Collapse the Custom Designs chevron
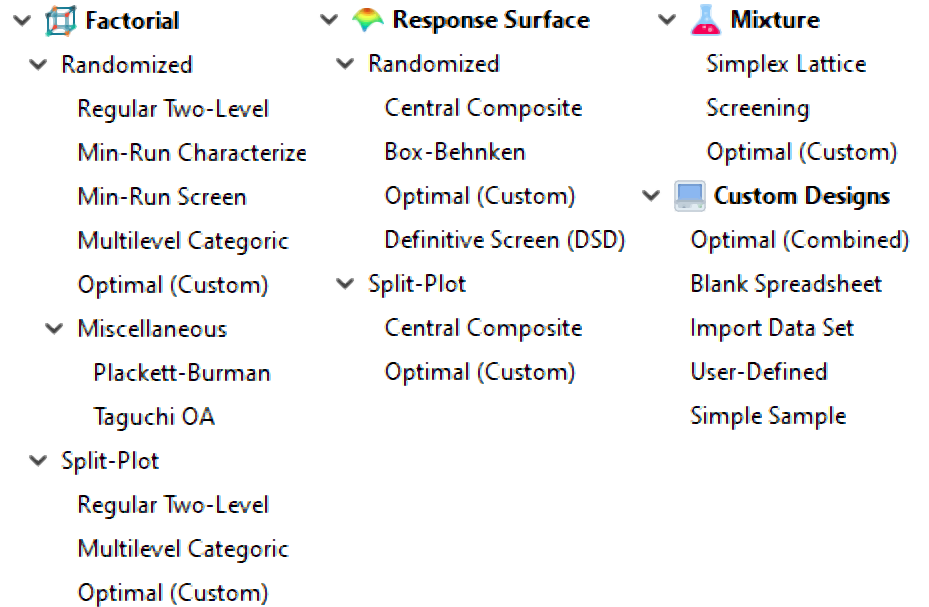 click(x=651, y=196)
